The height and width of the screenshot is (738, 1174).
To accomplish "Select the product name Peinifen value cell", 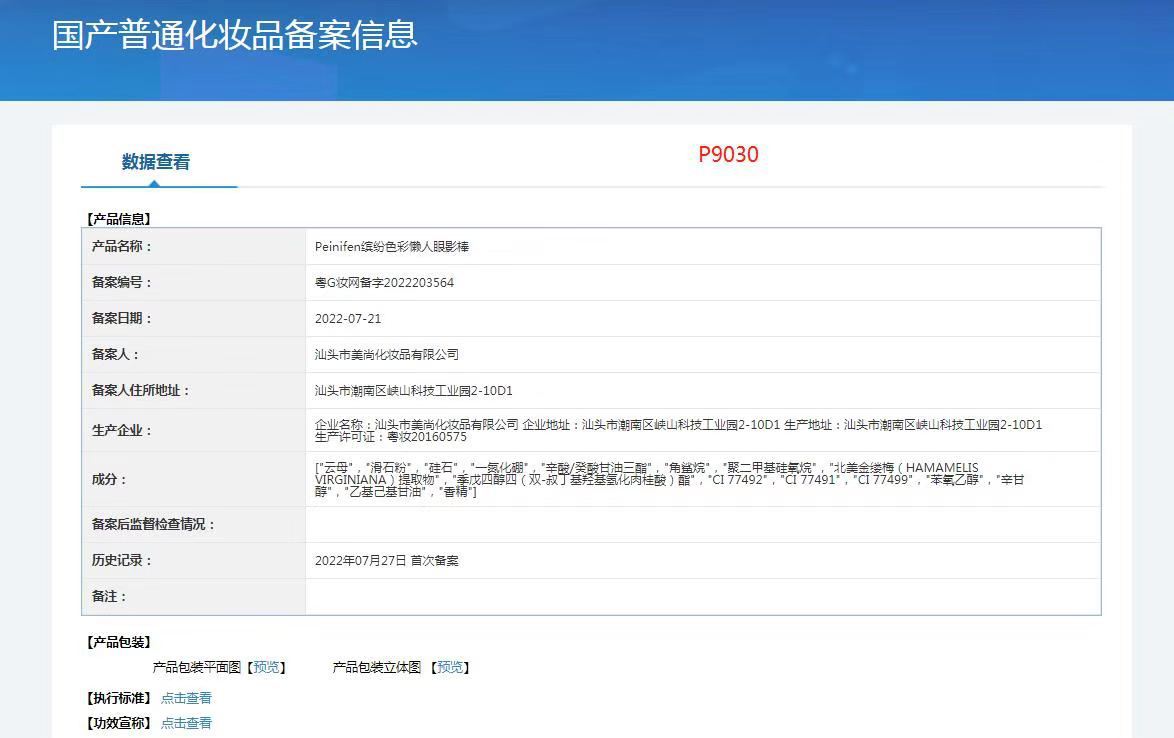I will pyautogui.click(x=392, y=246).
